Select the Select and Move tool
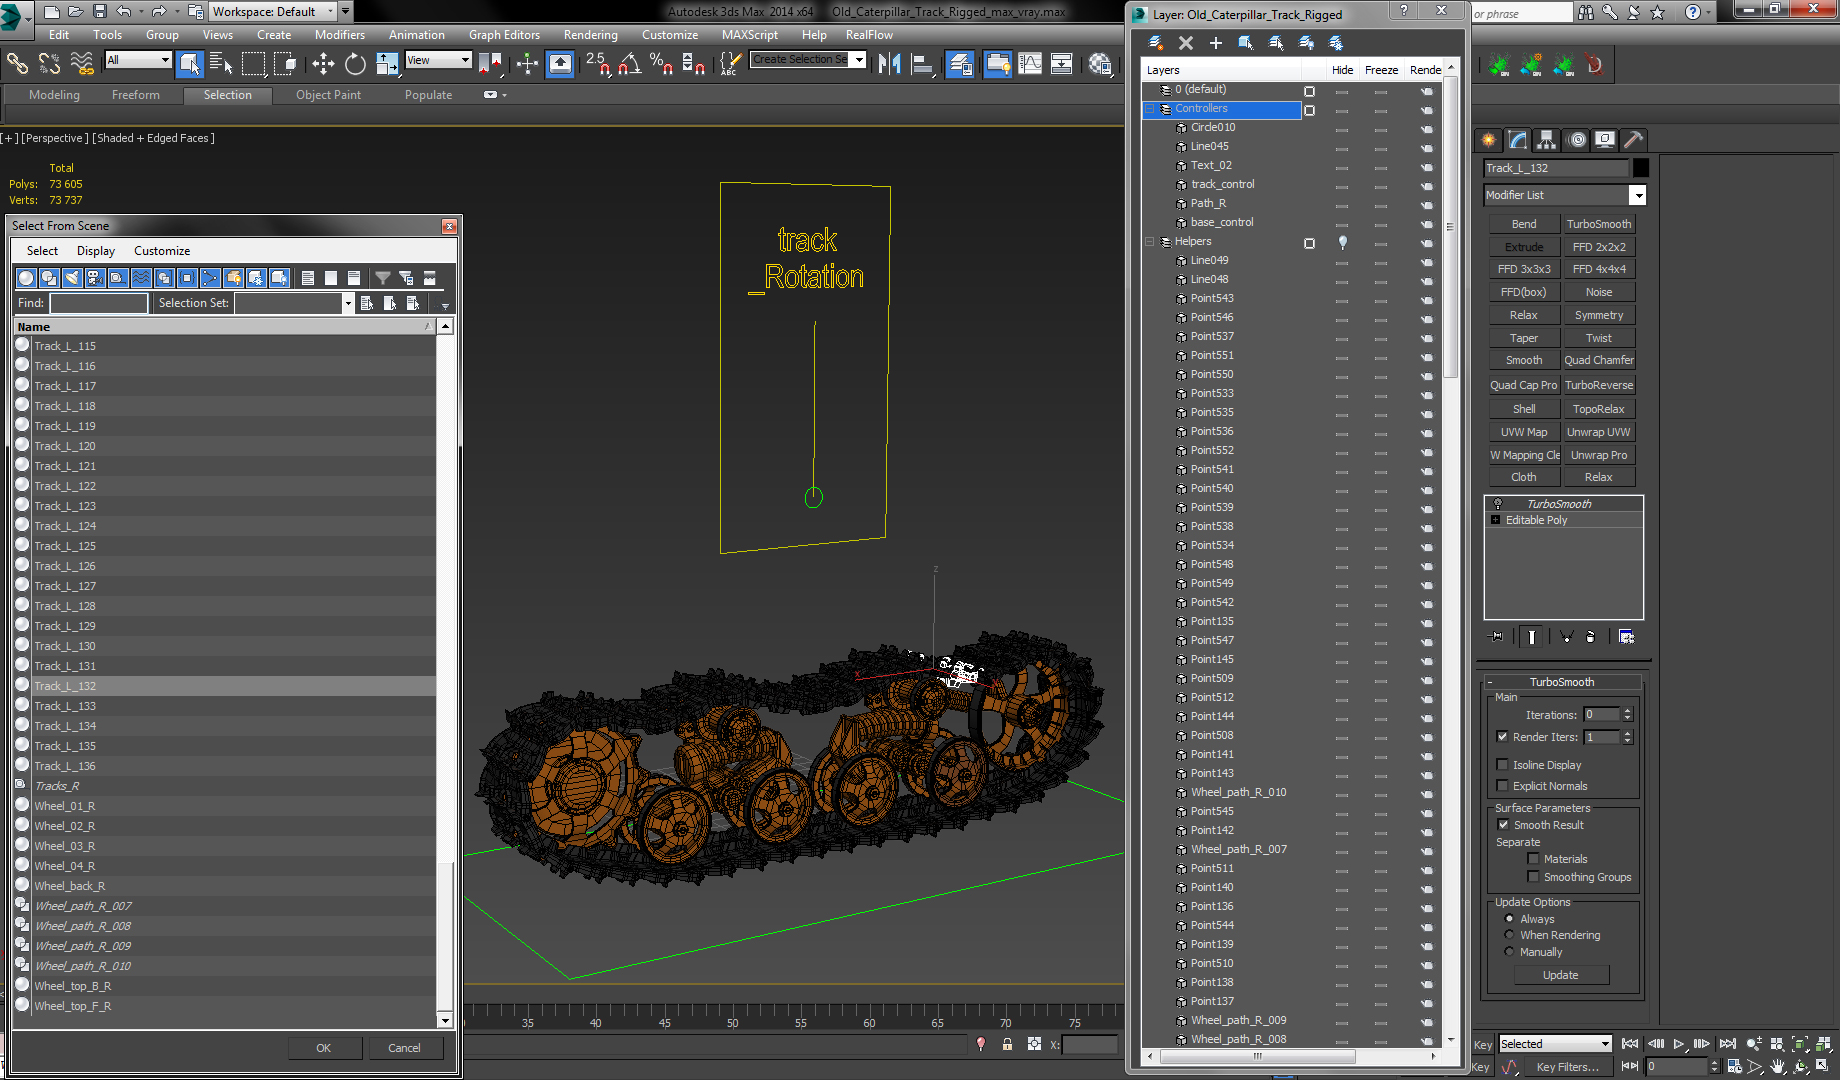Viewport: 1840px width, 1080px height. point(322,64)
